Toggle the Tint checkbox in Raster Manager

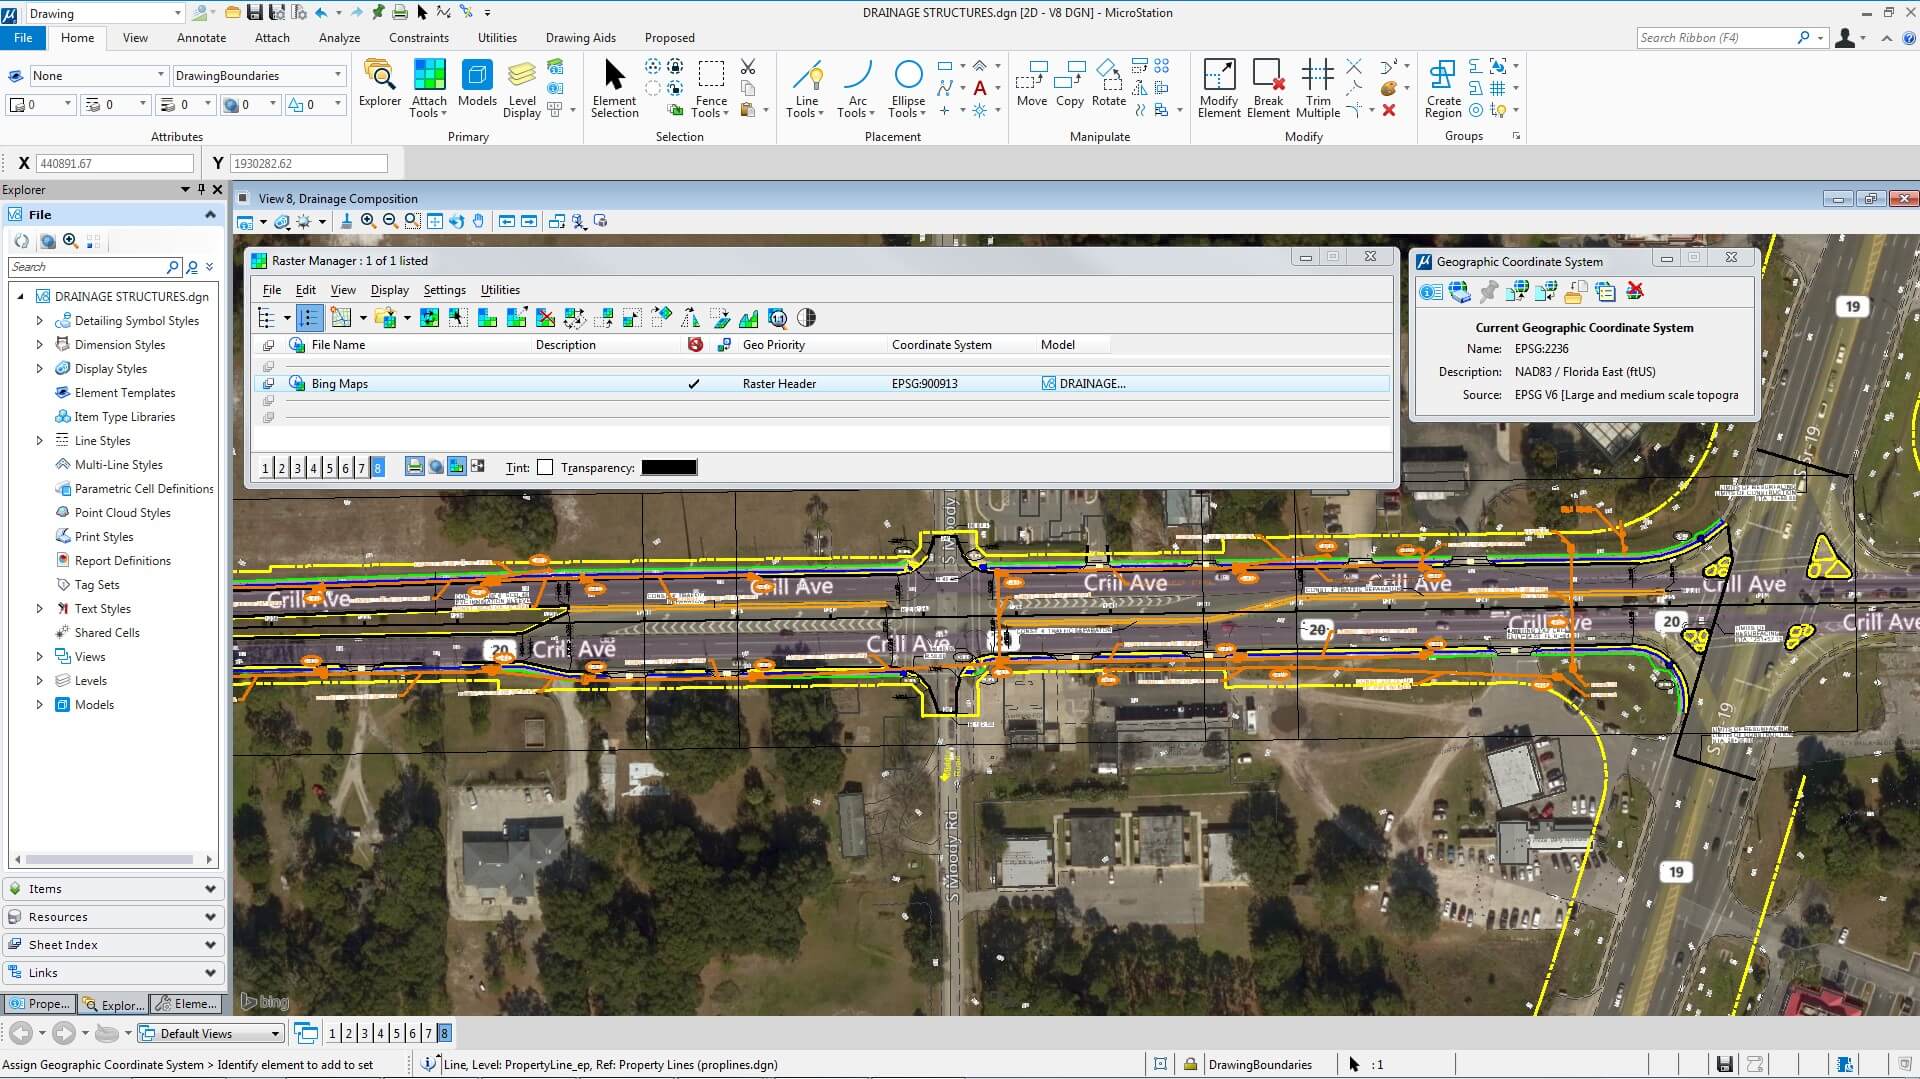click(x=545, y=467)
